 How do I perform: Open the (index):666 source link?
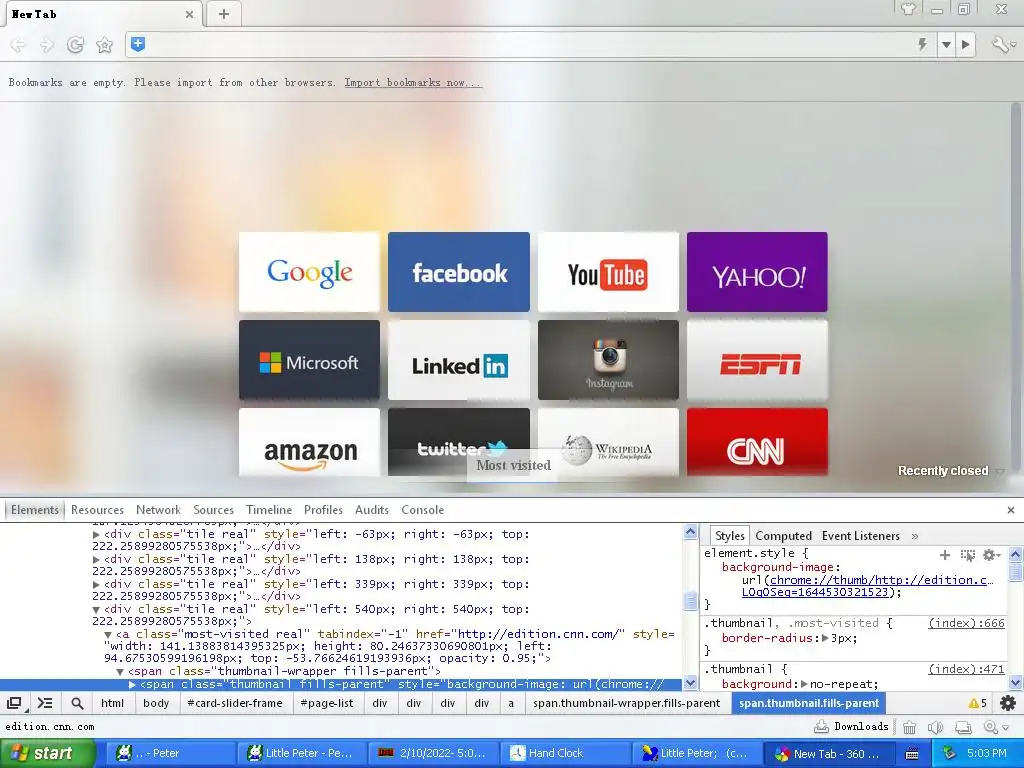point(967,623)
